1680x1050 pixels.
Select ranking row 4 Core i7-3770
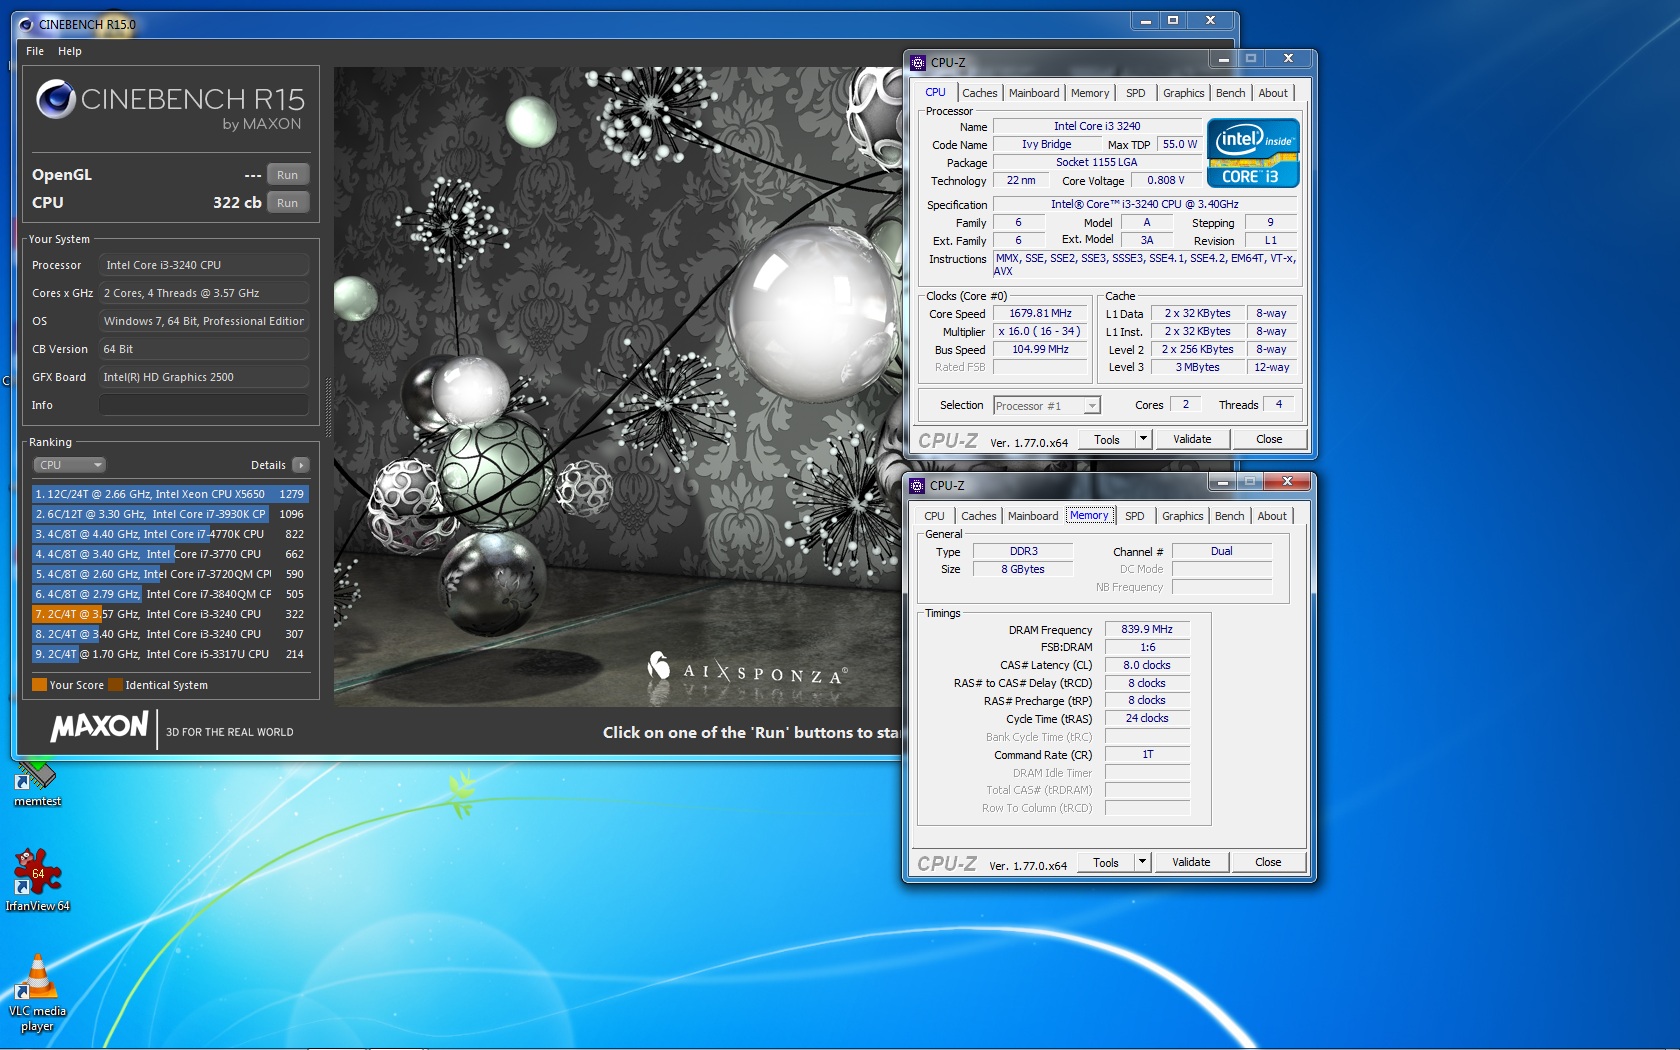(x=170, y=554)
